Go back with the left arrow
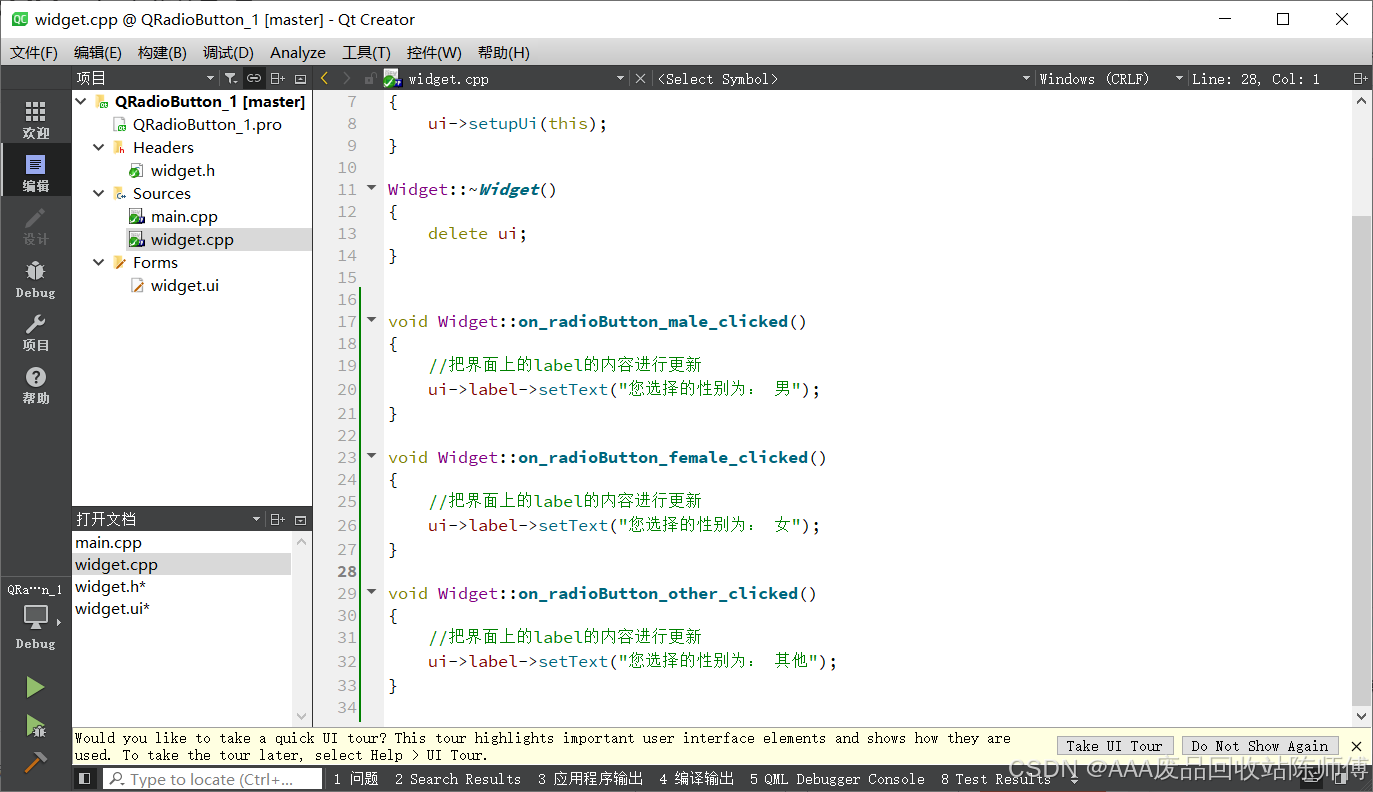1373x792 pixels. click(324, 78)
